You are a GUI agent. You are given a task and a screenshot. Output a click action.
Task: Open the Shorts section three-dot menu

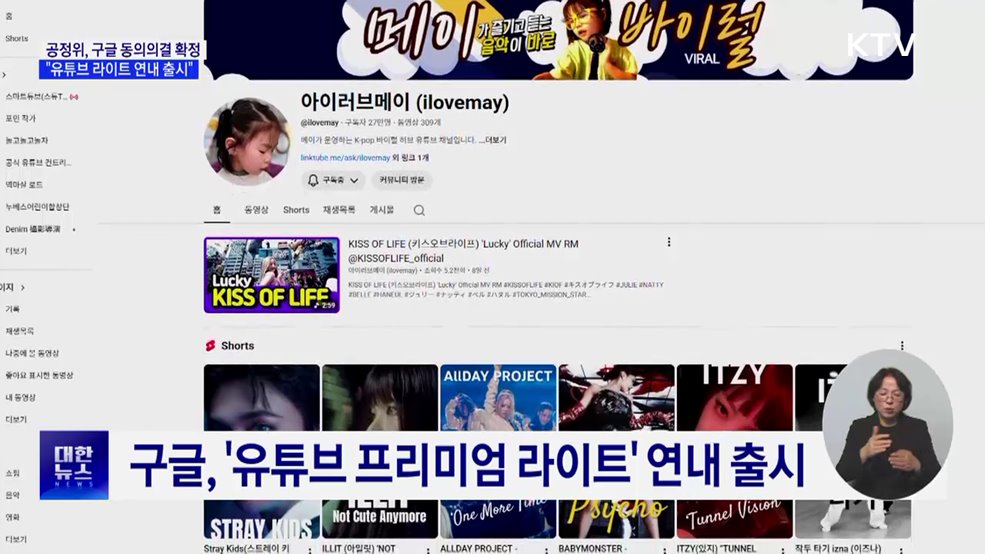coord(902,346)
